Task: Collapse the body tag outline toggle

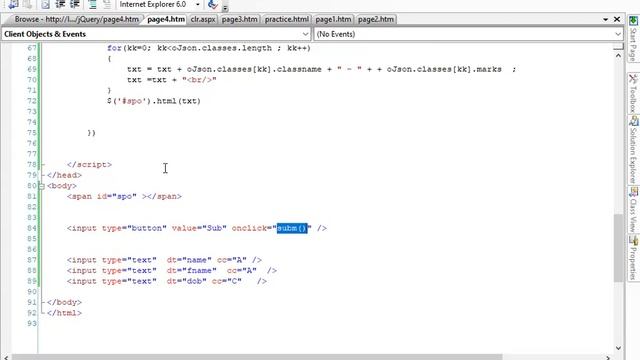Action: tap(42, 186)
